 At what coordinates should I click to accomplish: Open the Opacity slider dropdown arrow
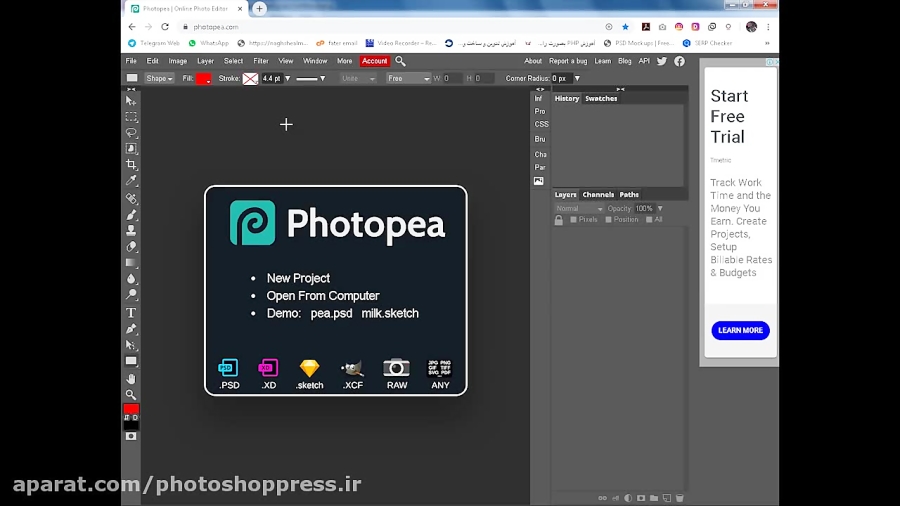coord(660,208)
